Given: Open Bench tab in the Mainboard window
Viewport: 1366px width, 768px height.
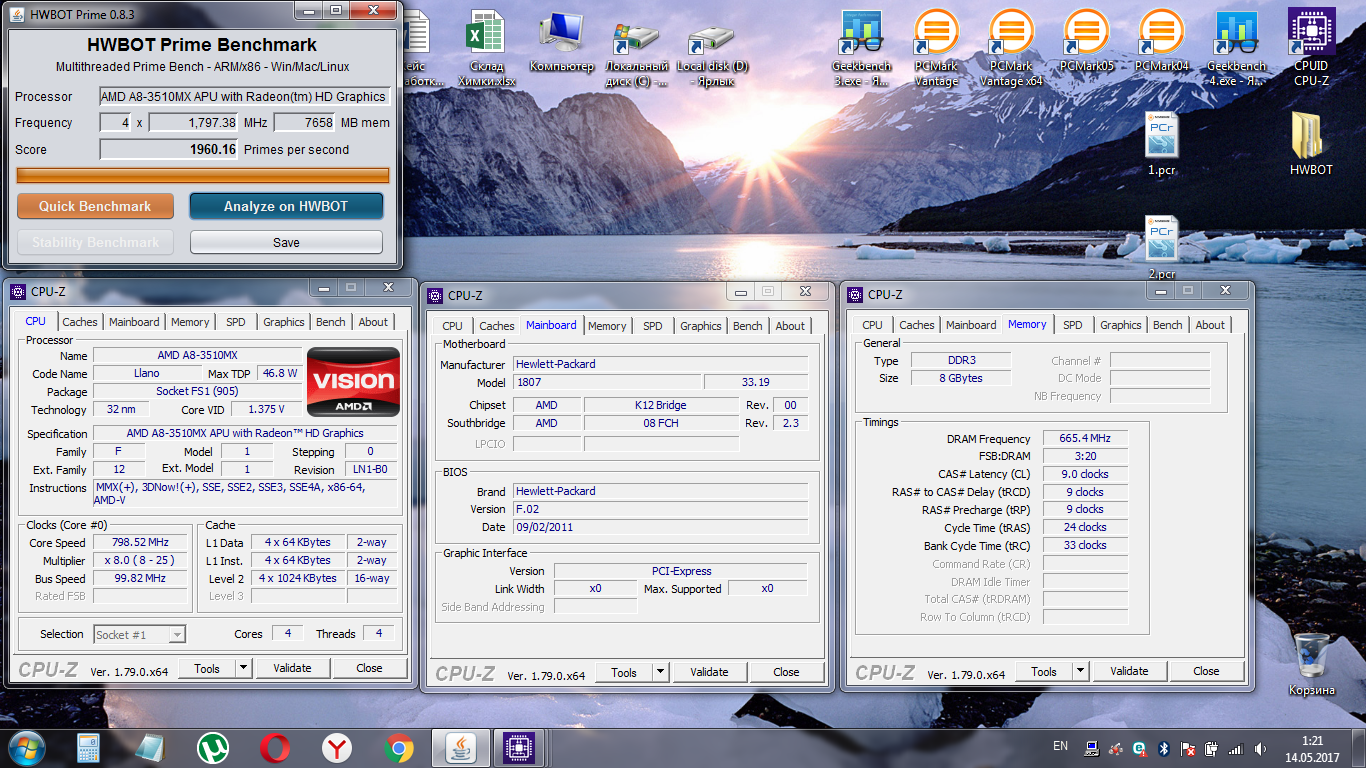Looking at the screenshot, I should pos(747,326).
